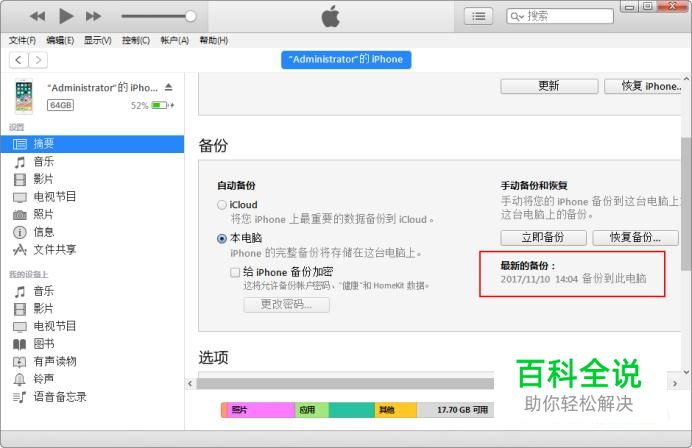Click the 选项 section heading

213,358
